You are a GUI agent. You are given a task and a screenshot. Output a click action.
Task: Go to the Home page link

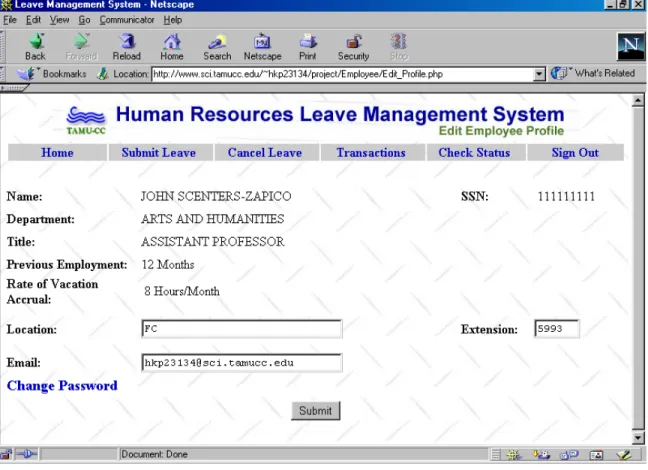click(57, 153)
